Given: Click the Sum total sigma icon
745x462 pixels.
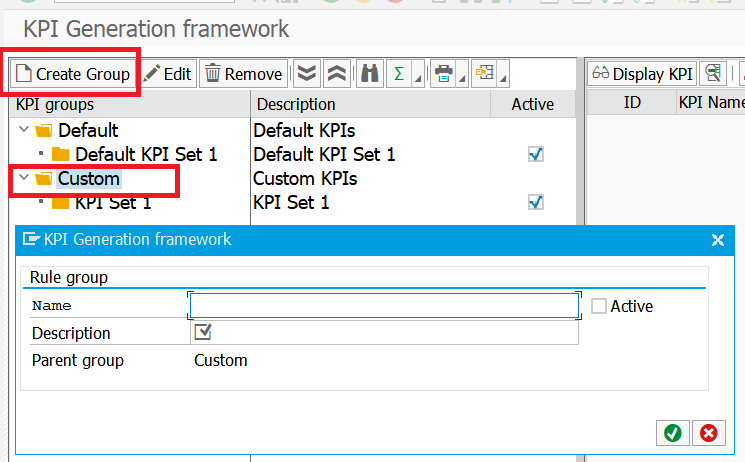Looking at the screenshot, I should 399,74.
